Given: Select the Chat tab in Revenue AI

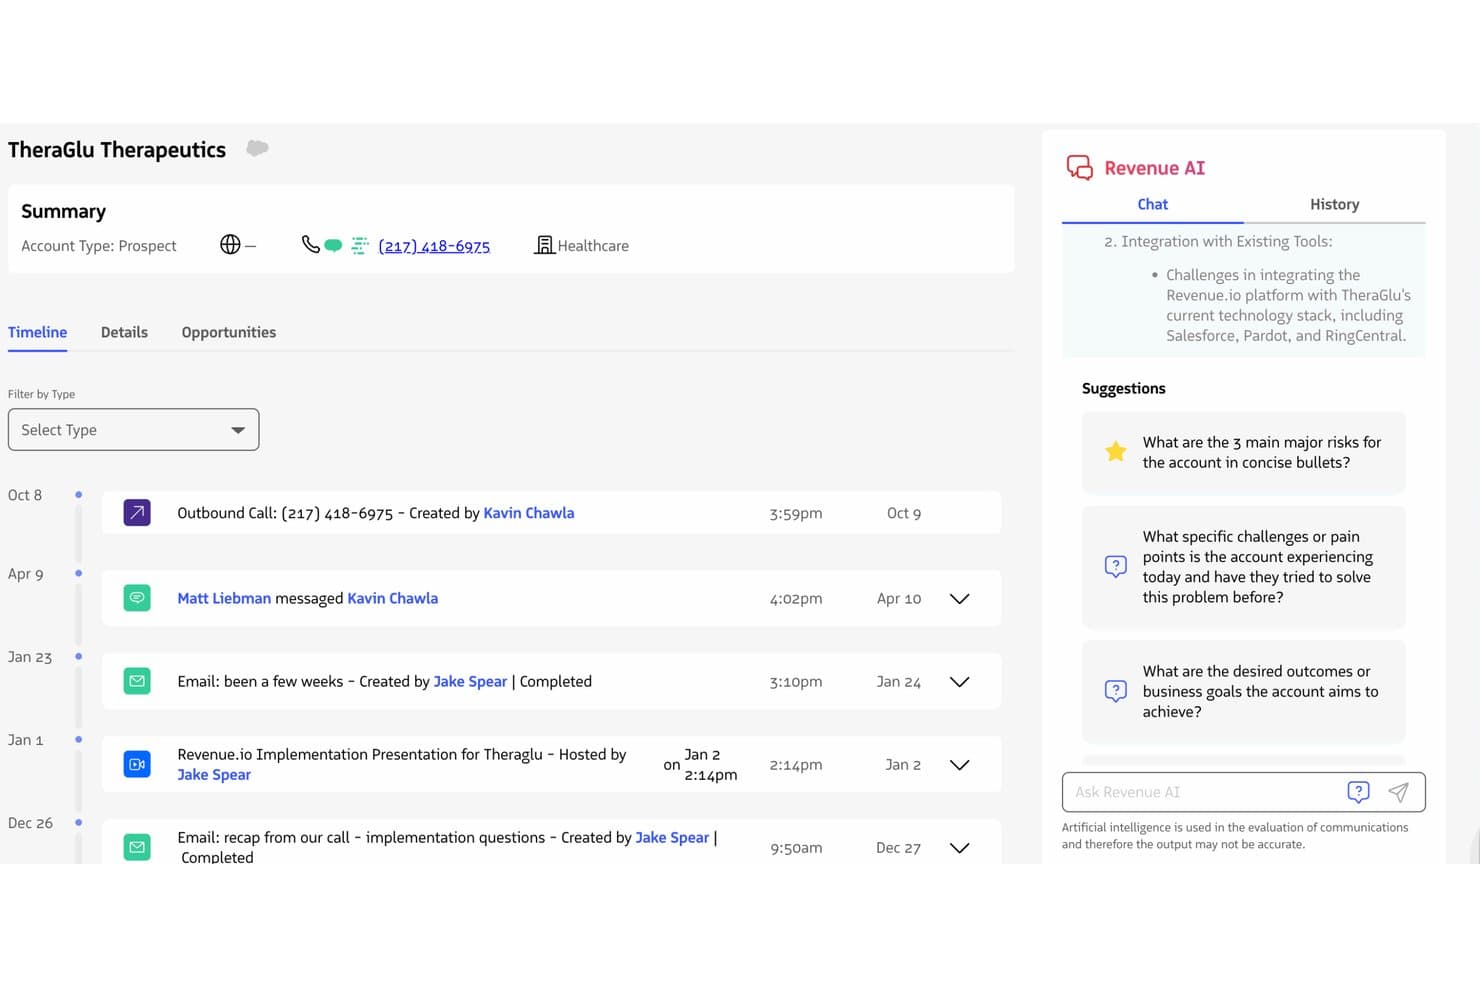Looking at the screenshot, I should [1153, 204].
